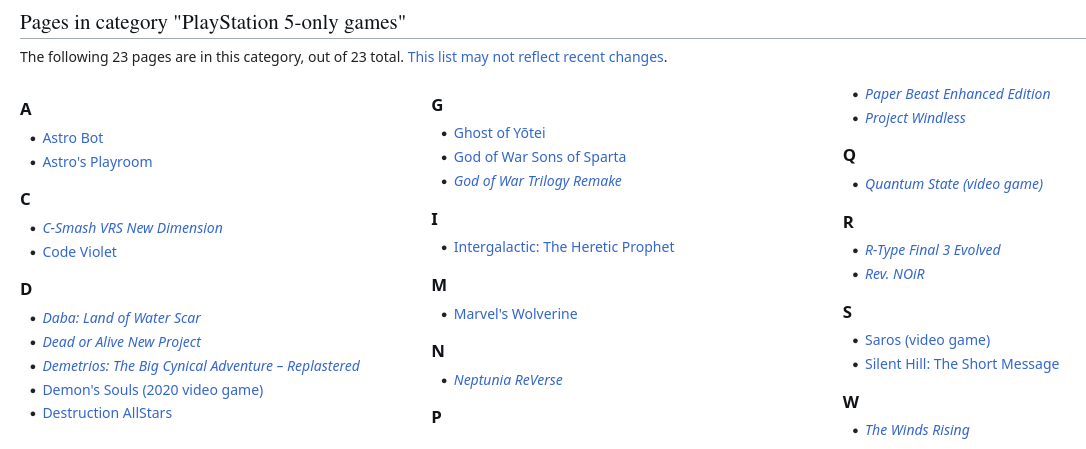This screenshot has width=1086, height=449.
Task: Select Dead or Alive New Project link
Action: click(121, 342)
